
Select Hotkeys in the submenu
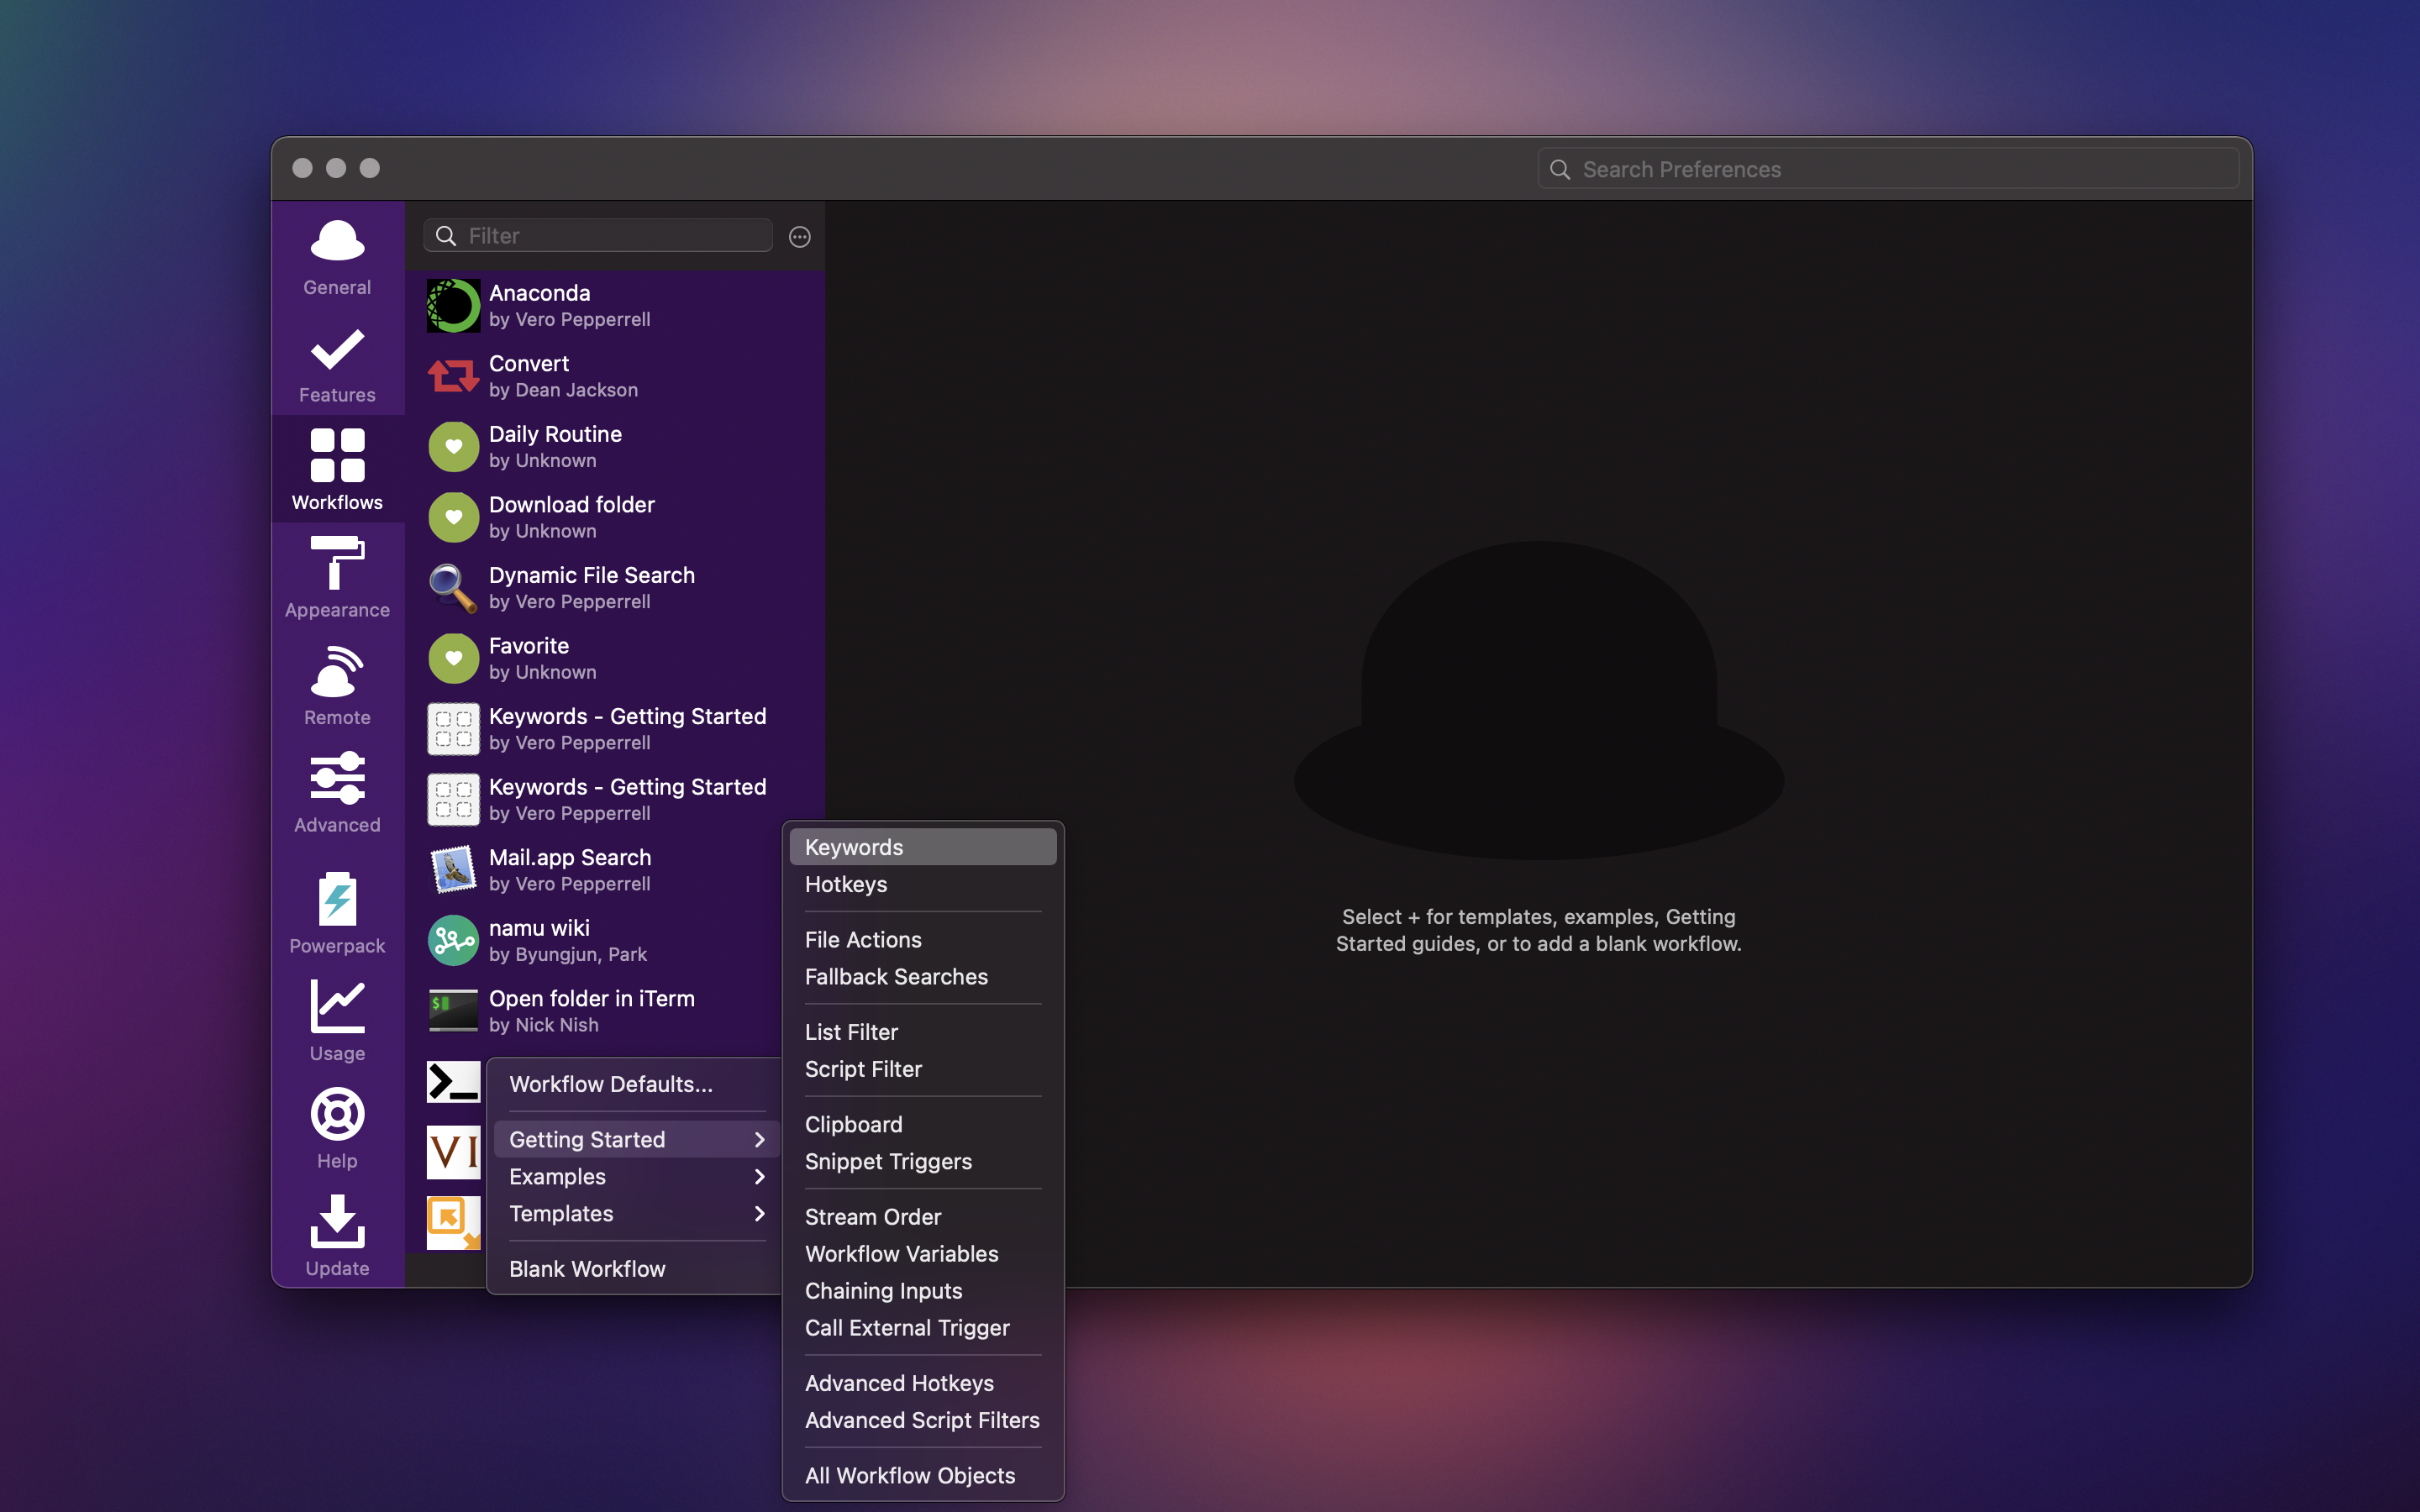pos(923,884)
